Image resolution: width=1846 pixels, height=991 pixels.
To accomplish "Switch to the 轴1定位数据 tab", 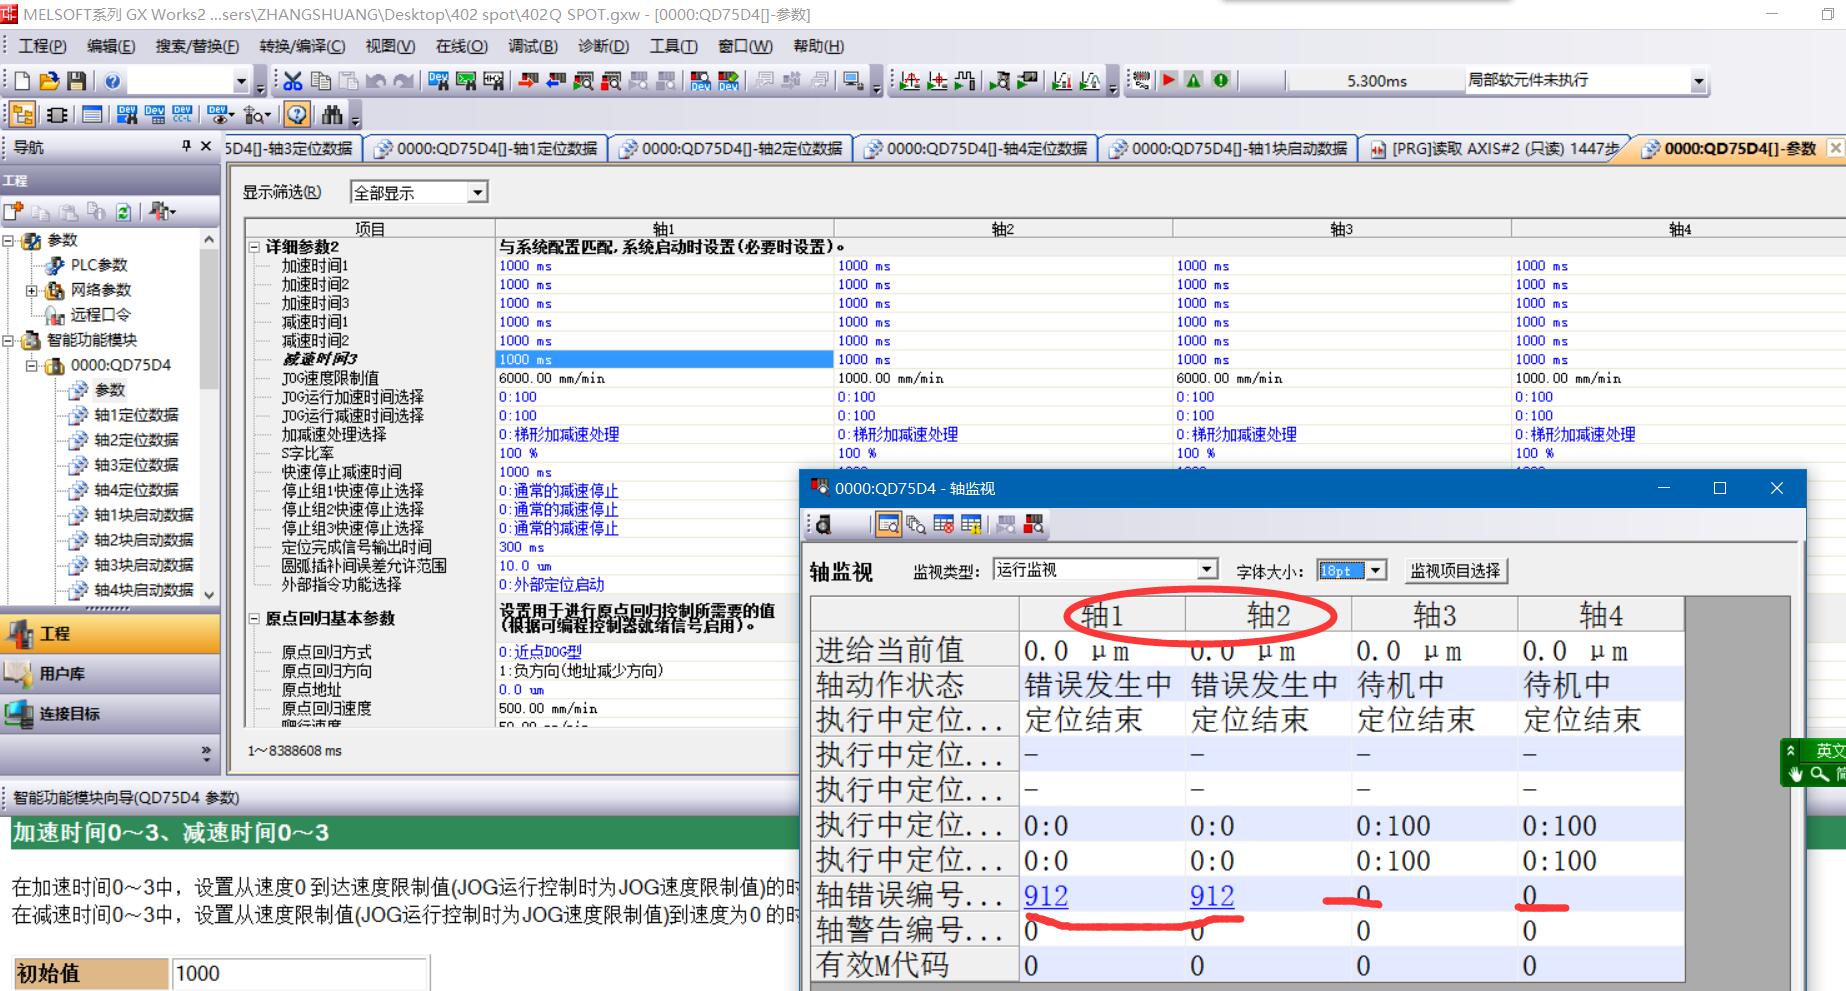I will point(486,148).
